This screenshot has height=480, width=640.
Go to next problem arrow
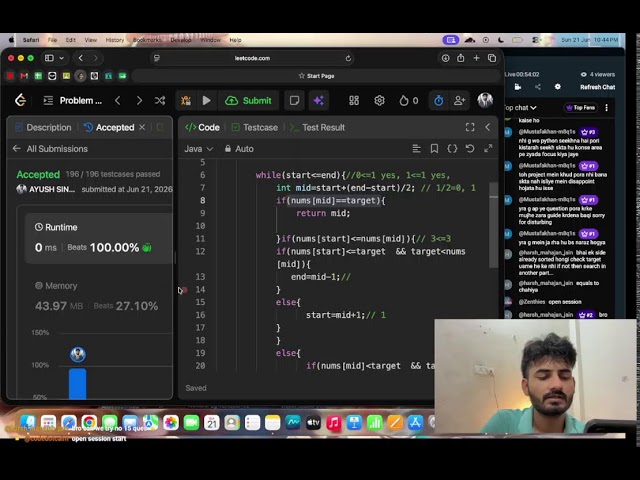click(x=139, y=100)
